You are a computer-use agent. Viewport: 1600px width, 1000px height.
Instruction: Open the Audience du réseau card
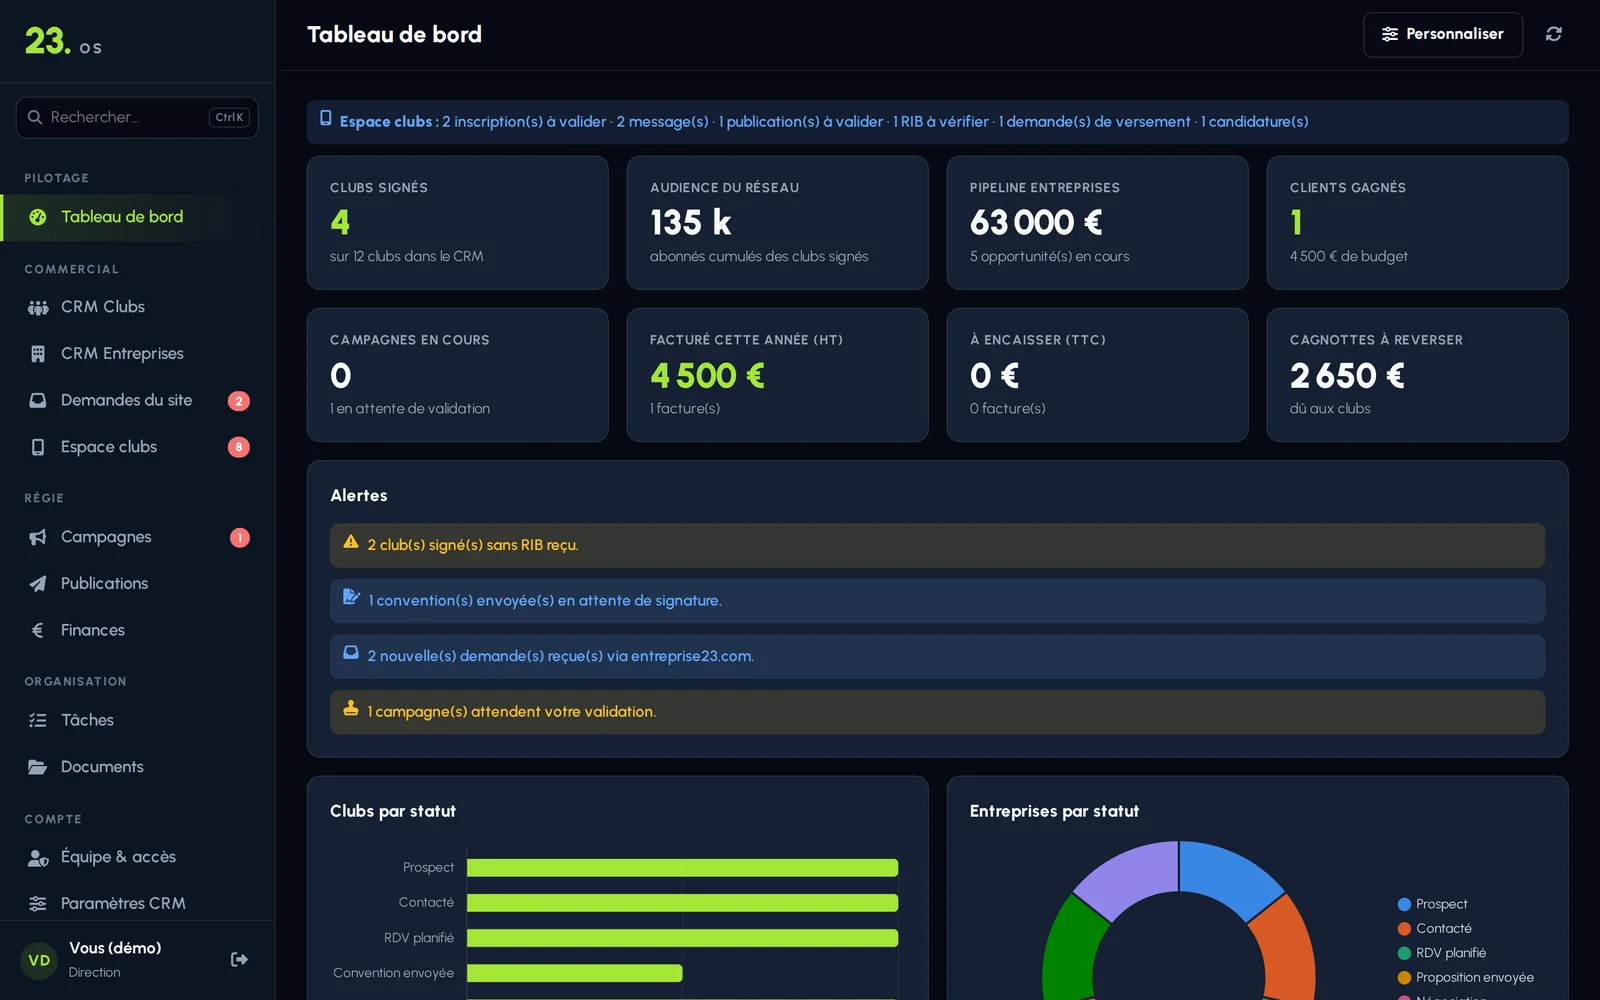click(x=778, y=223)
